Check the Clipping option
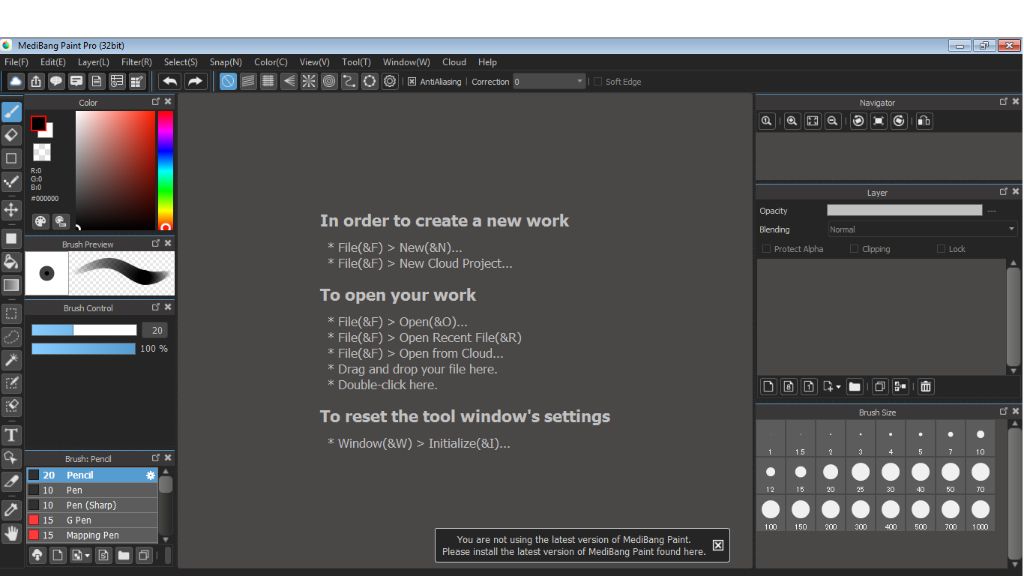1024x576 pixels. click(x=854, y=249)
